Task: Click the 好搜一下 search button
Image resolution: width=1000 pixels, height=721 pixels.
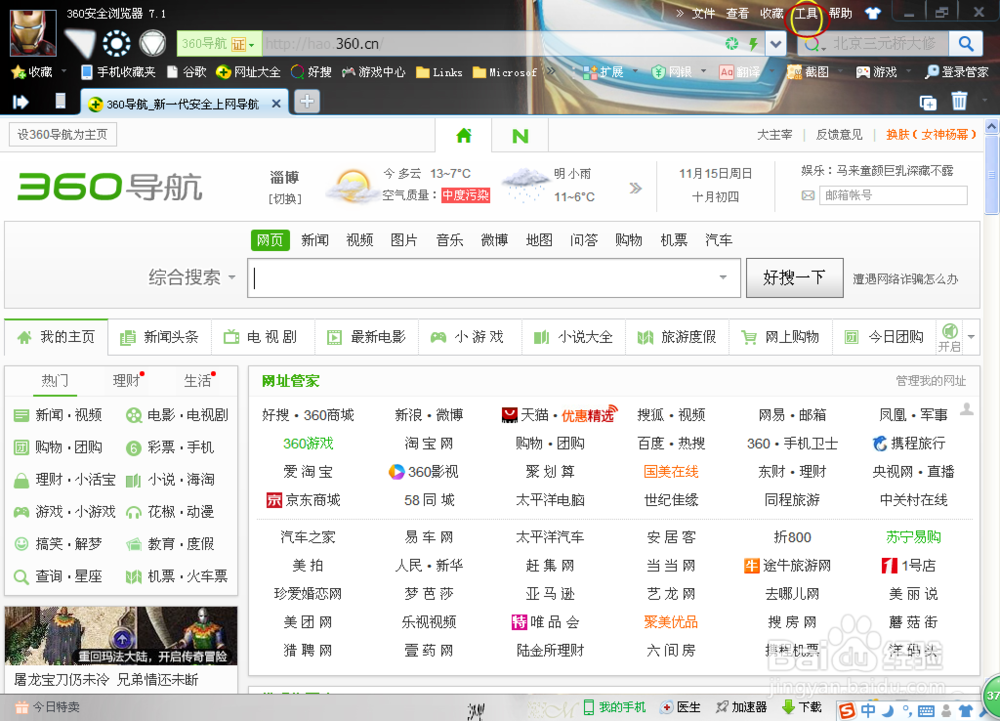Action: click(795, 277)
